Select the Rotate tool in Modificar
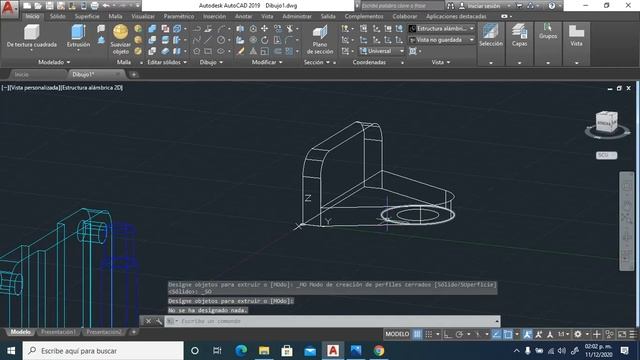The image size is (640, 360). pyautogui.click(x=264, y=40)
